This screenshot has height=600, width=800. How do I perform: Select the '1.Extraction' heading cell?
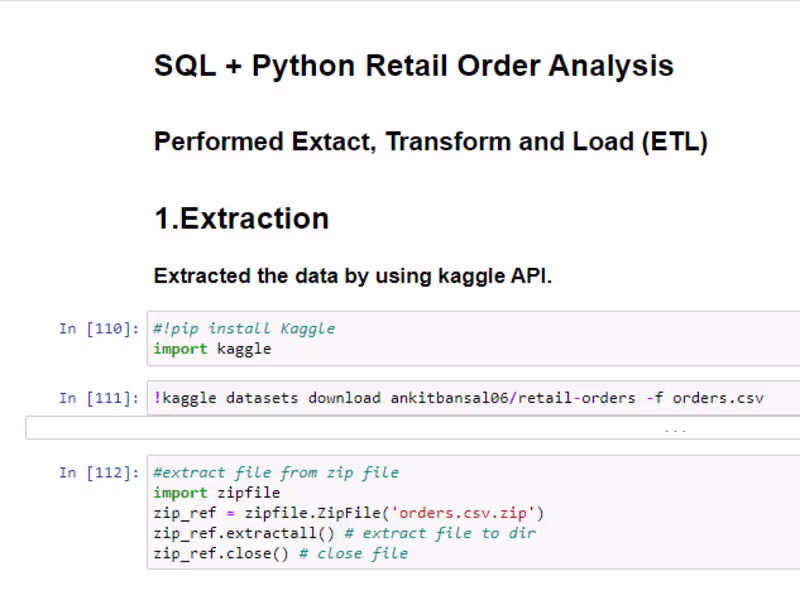[x=241, y=219]
